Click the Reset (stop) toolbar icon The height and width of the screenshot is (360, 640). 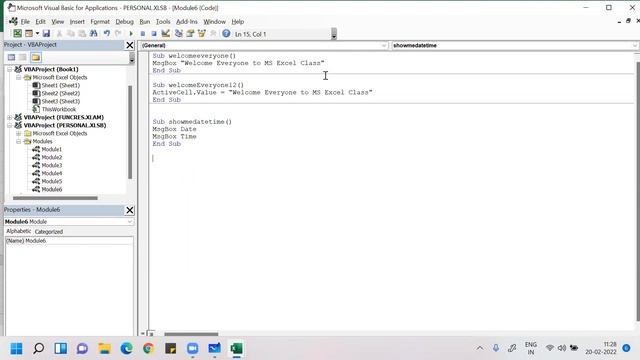[154, 34]
